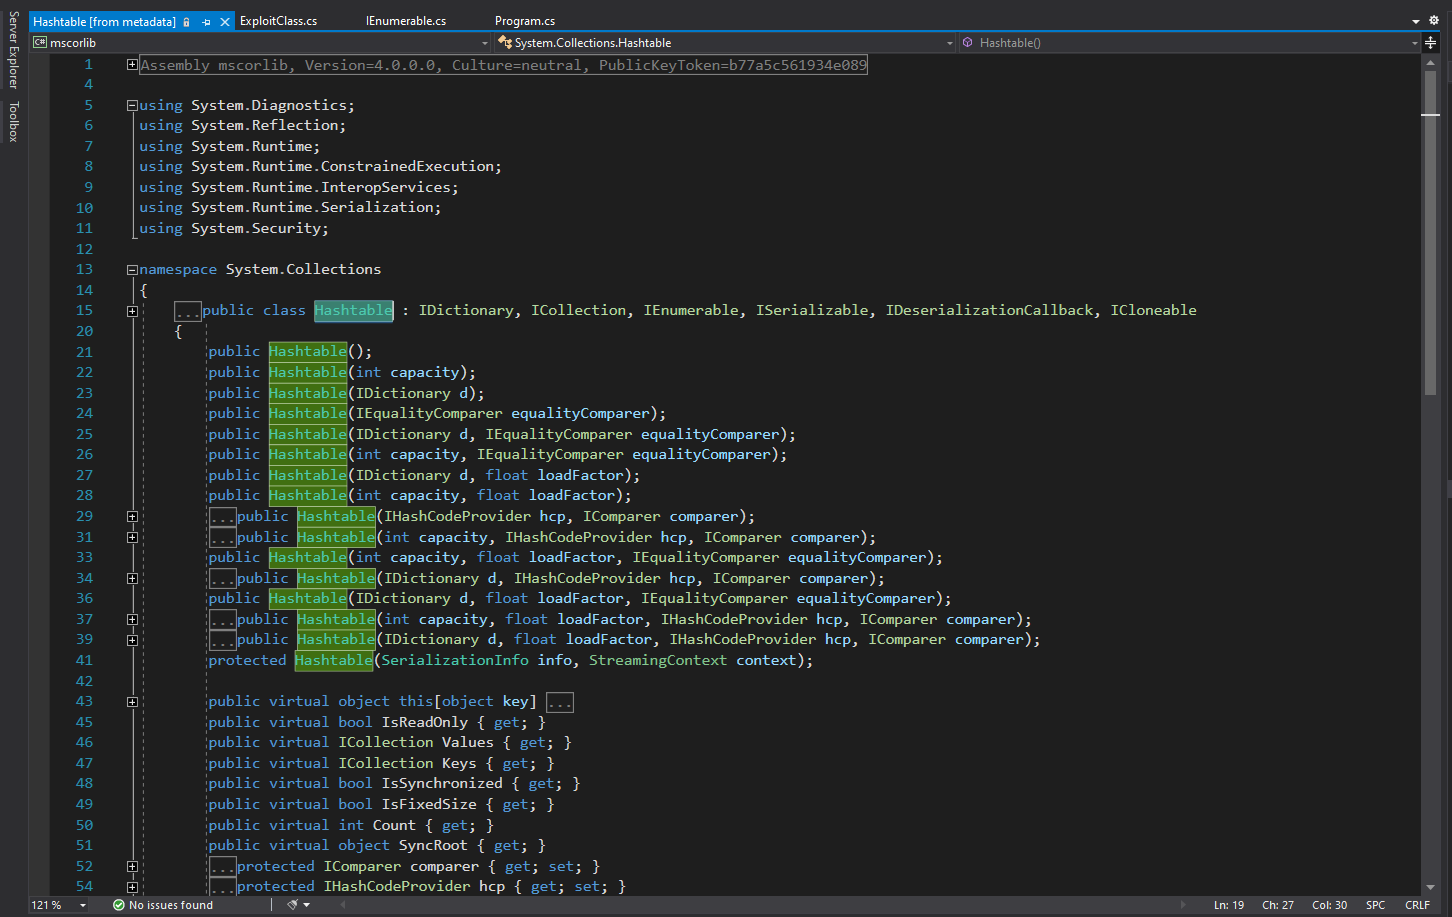Click the IsSynchronized property name

tap(442, 783)
